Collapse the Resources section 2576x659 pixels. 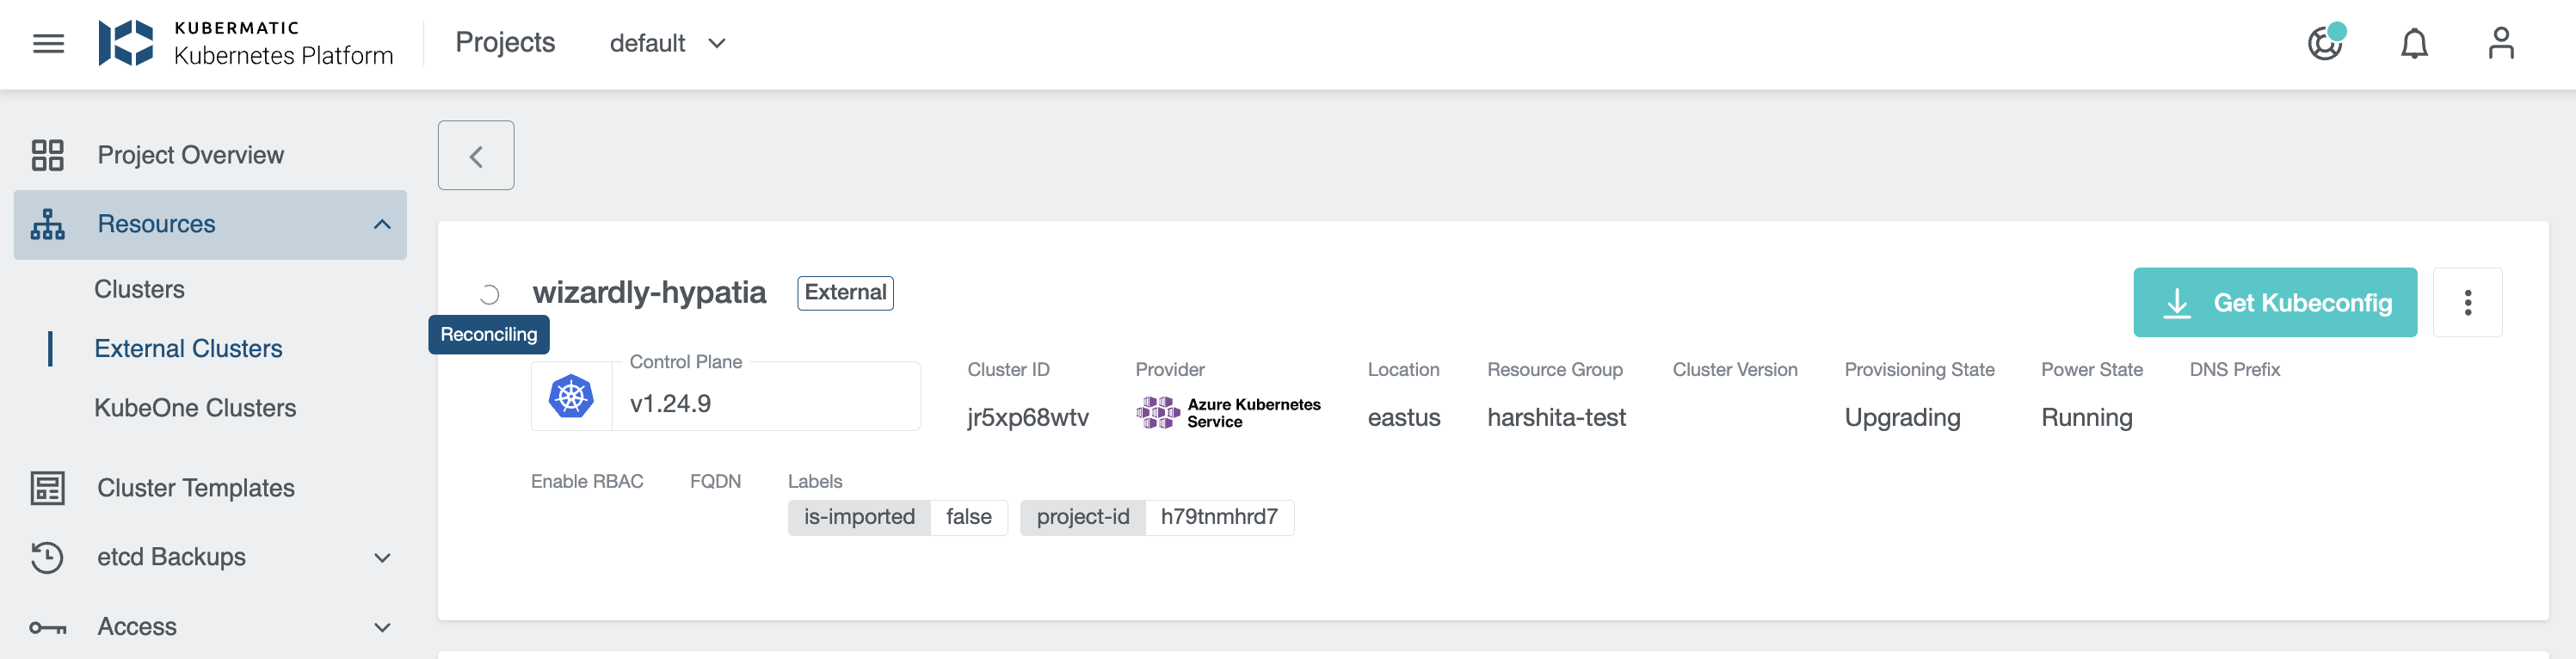pyautogui.click(x=382, y=224)
